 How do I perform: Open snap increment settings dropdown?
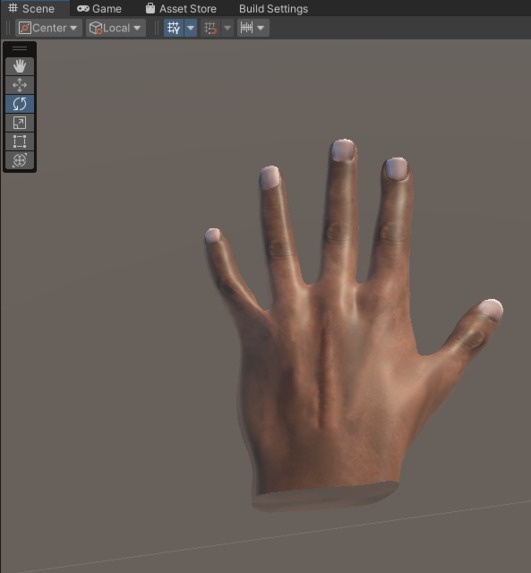point(253,28)
